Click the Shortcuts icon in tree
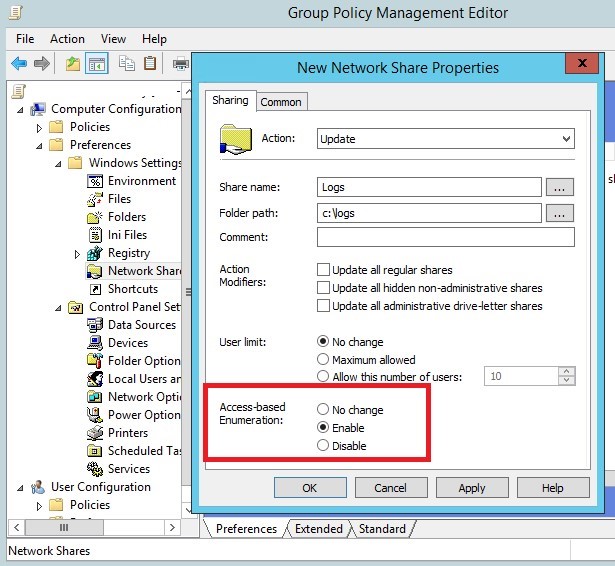The image size is (615, 566). point(96,289)
